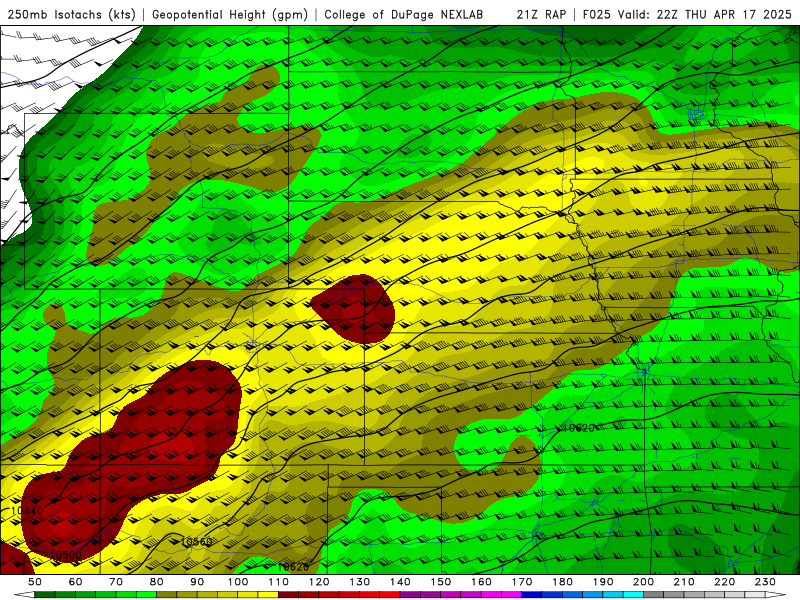The image size is (800, 600).
Task: Click the 10440 height contour label
Action: coord(27,510)
